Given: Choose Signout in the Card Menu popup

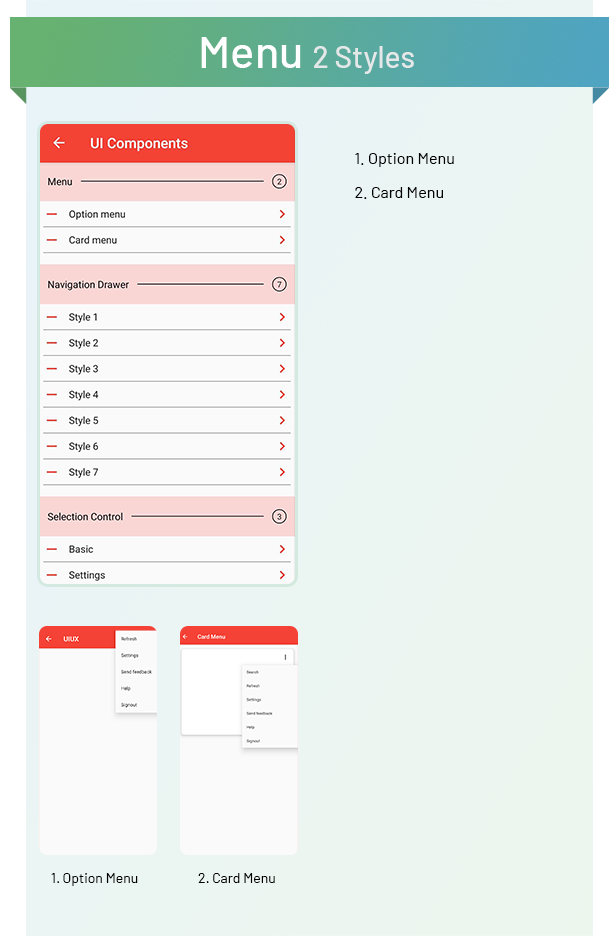Looking at the screenshot, I should coord(253,741).
